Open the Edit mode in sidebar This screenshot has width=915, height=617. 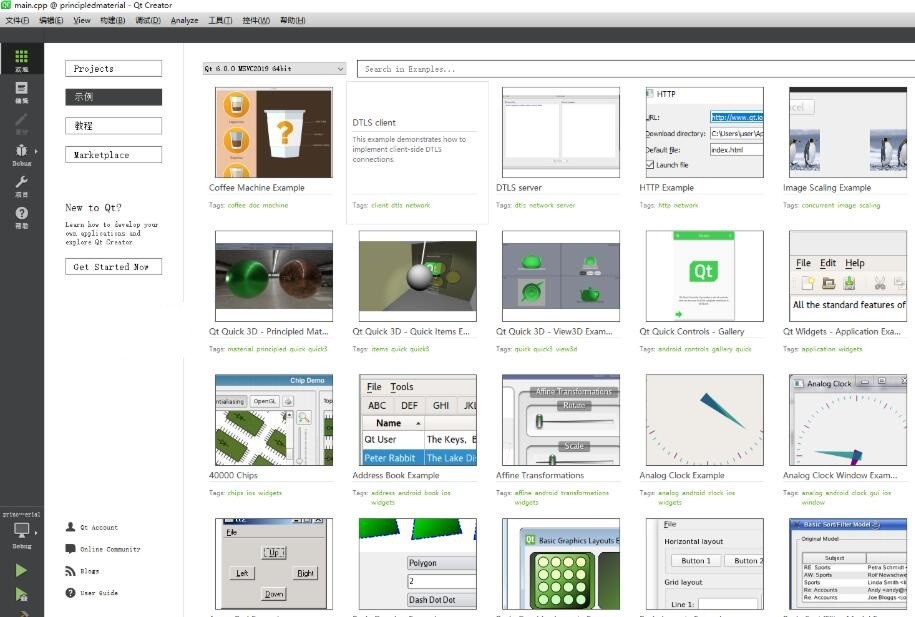click(22, 91)
